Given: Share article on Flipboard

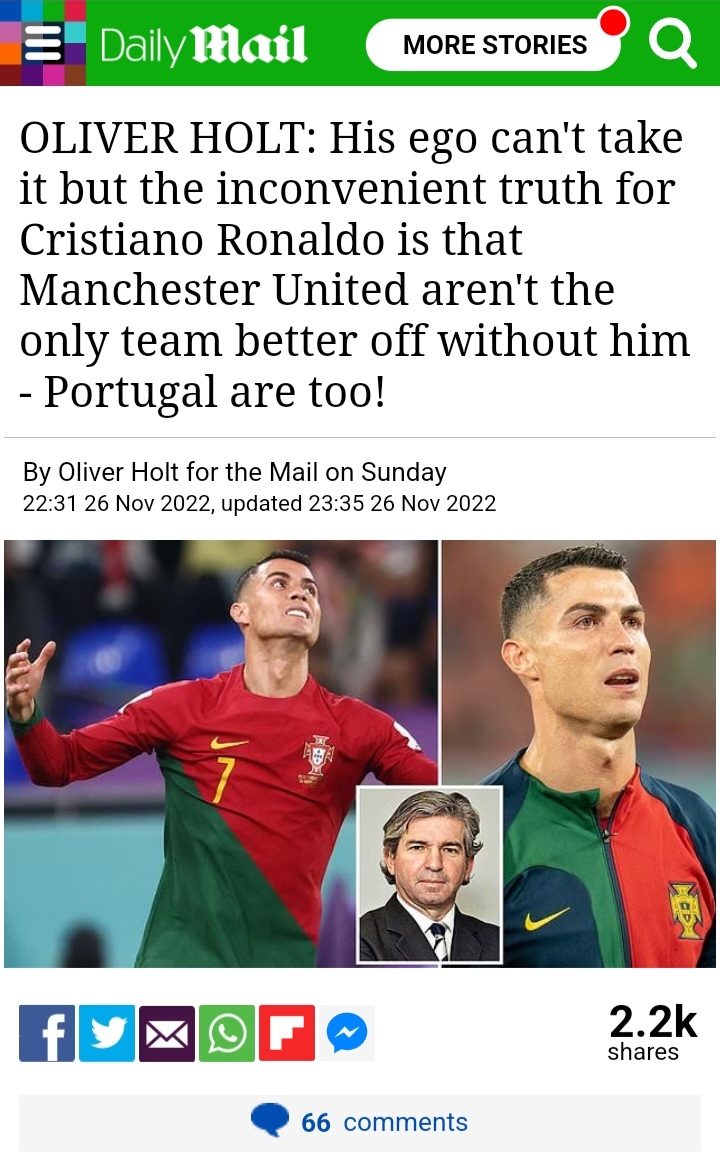Looking at the screenshot, I should [x=287, y=1033].
